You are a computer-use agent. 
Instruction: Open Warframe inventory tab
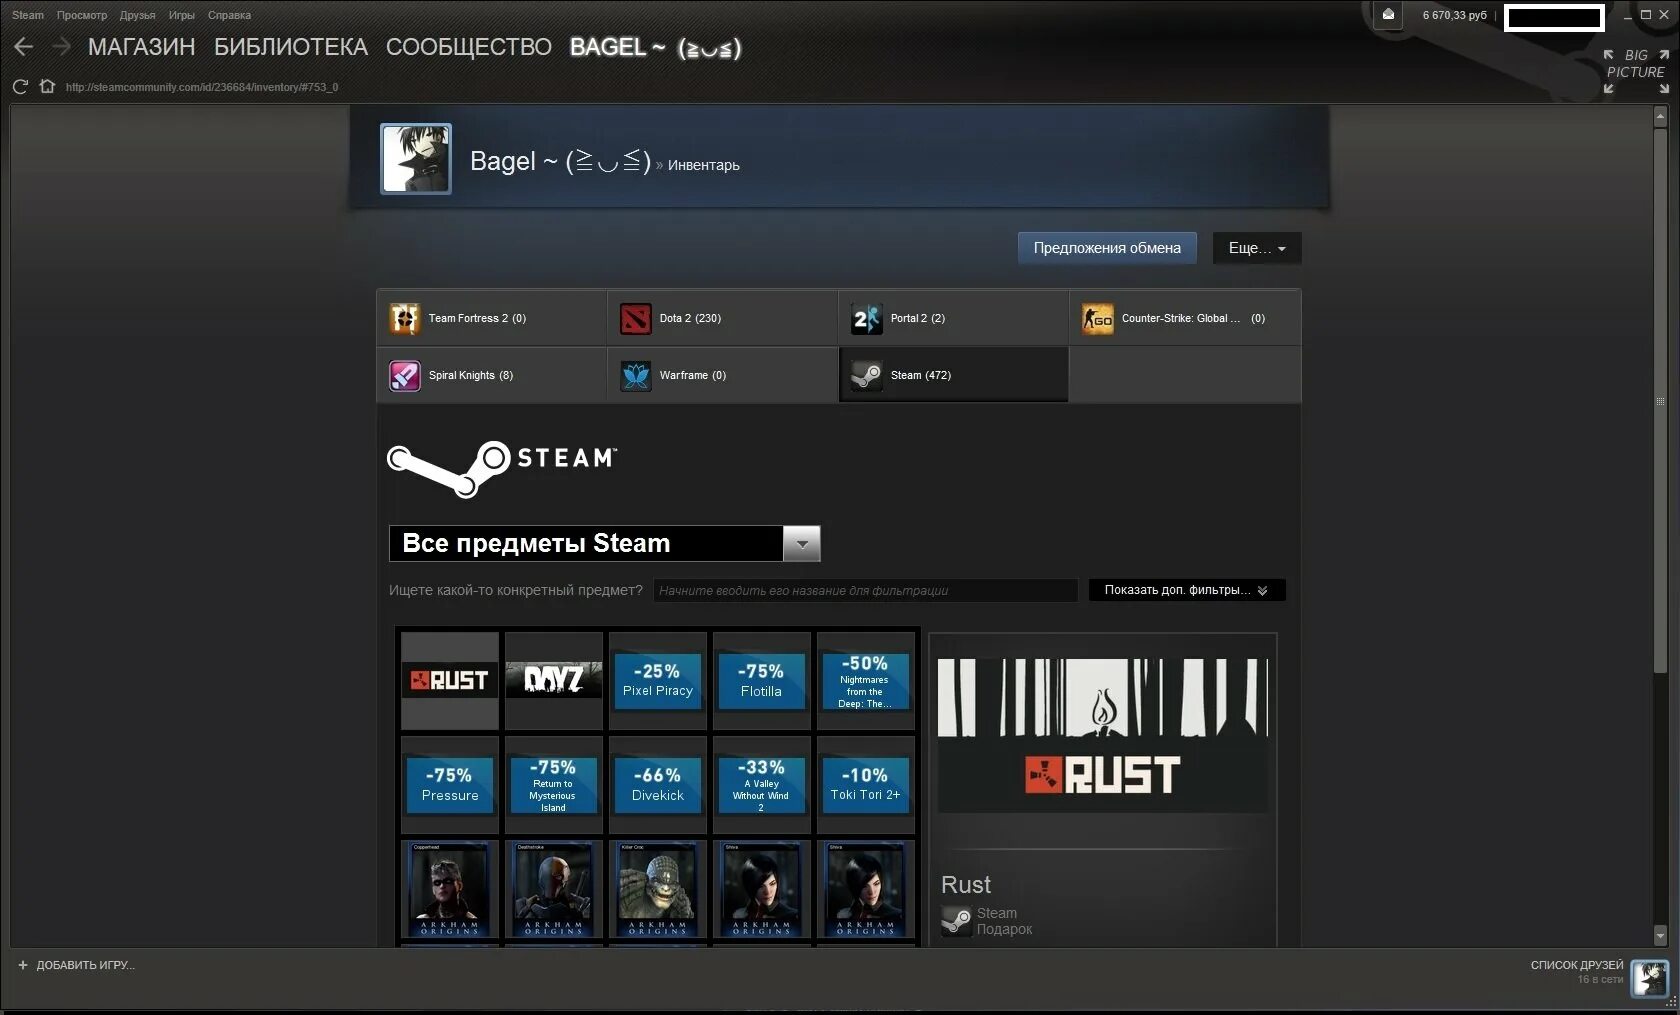coord(723,375)
